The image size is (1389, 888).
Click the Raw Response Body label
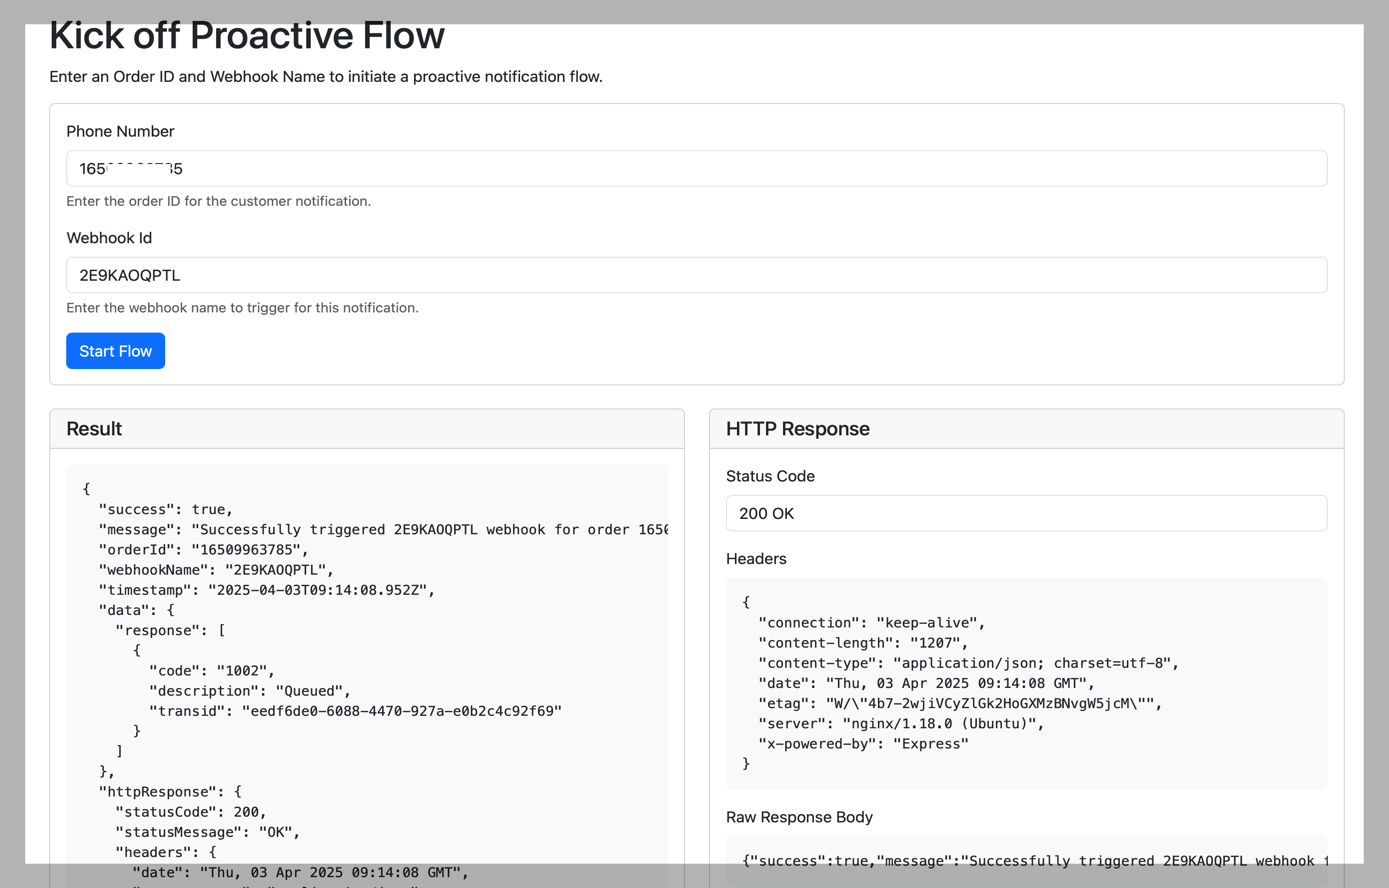(799, 817)
